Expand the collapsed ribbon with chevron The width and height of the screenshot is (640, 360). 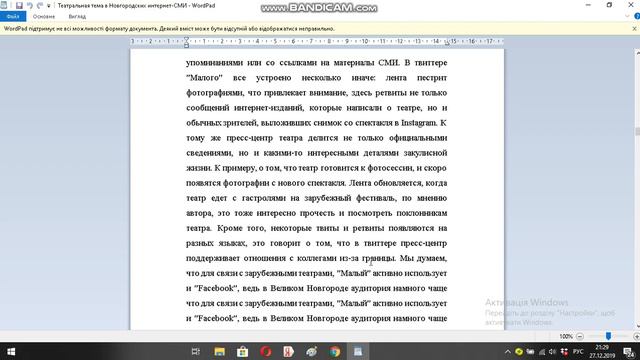pyautogui.click(x=627, y=16)
